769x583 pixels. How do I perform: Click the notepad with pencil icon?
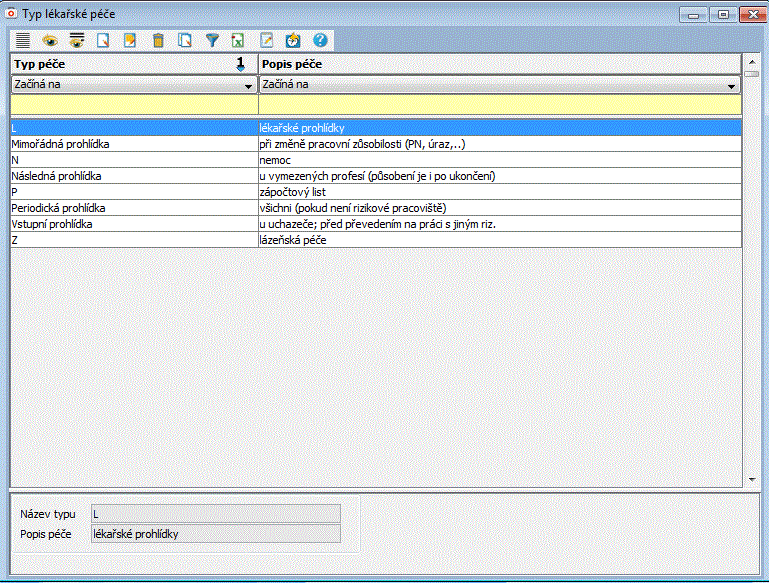(266, 41)
